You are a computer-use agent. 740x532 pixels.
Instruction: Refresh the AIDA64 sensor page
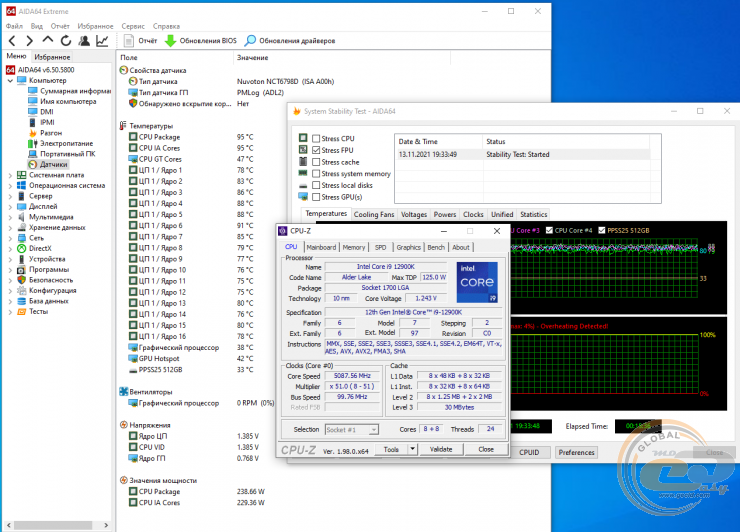66,41
